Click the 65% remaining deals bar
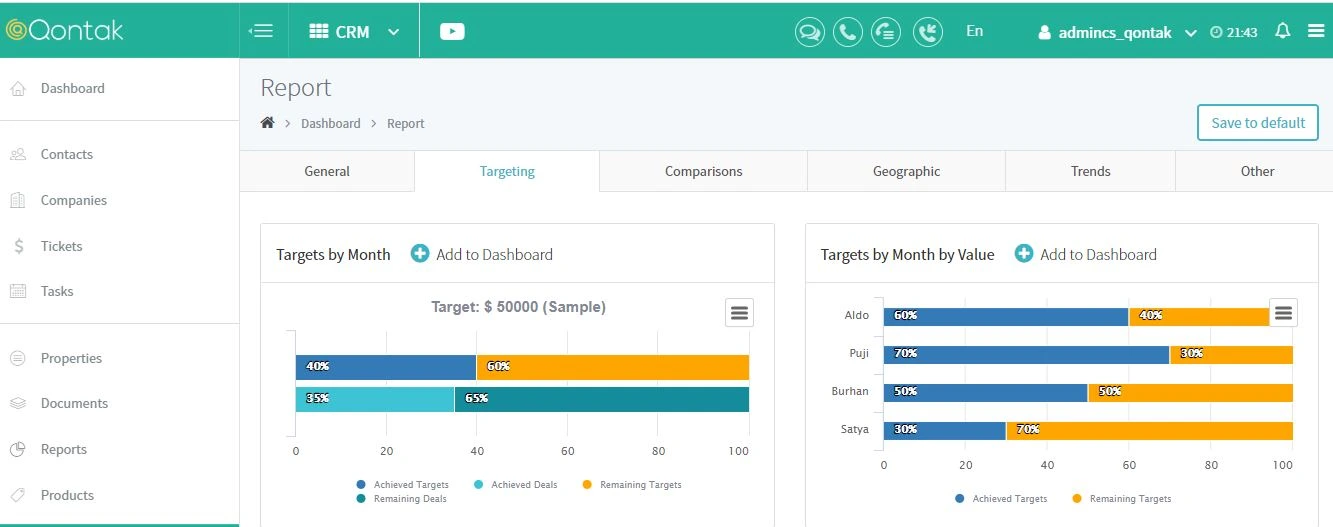The height and width of the screenshot is (527, 1333). tap(601, 399)
